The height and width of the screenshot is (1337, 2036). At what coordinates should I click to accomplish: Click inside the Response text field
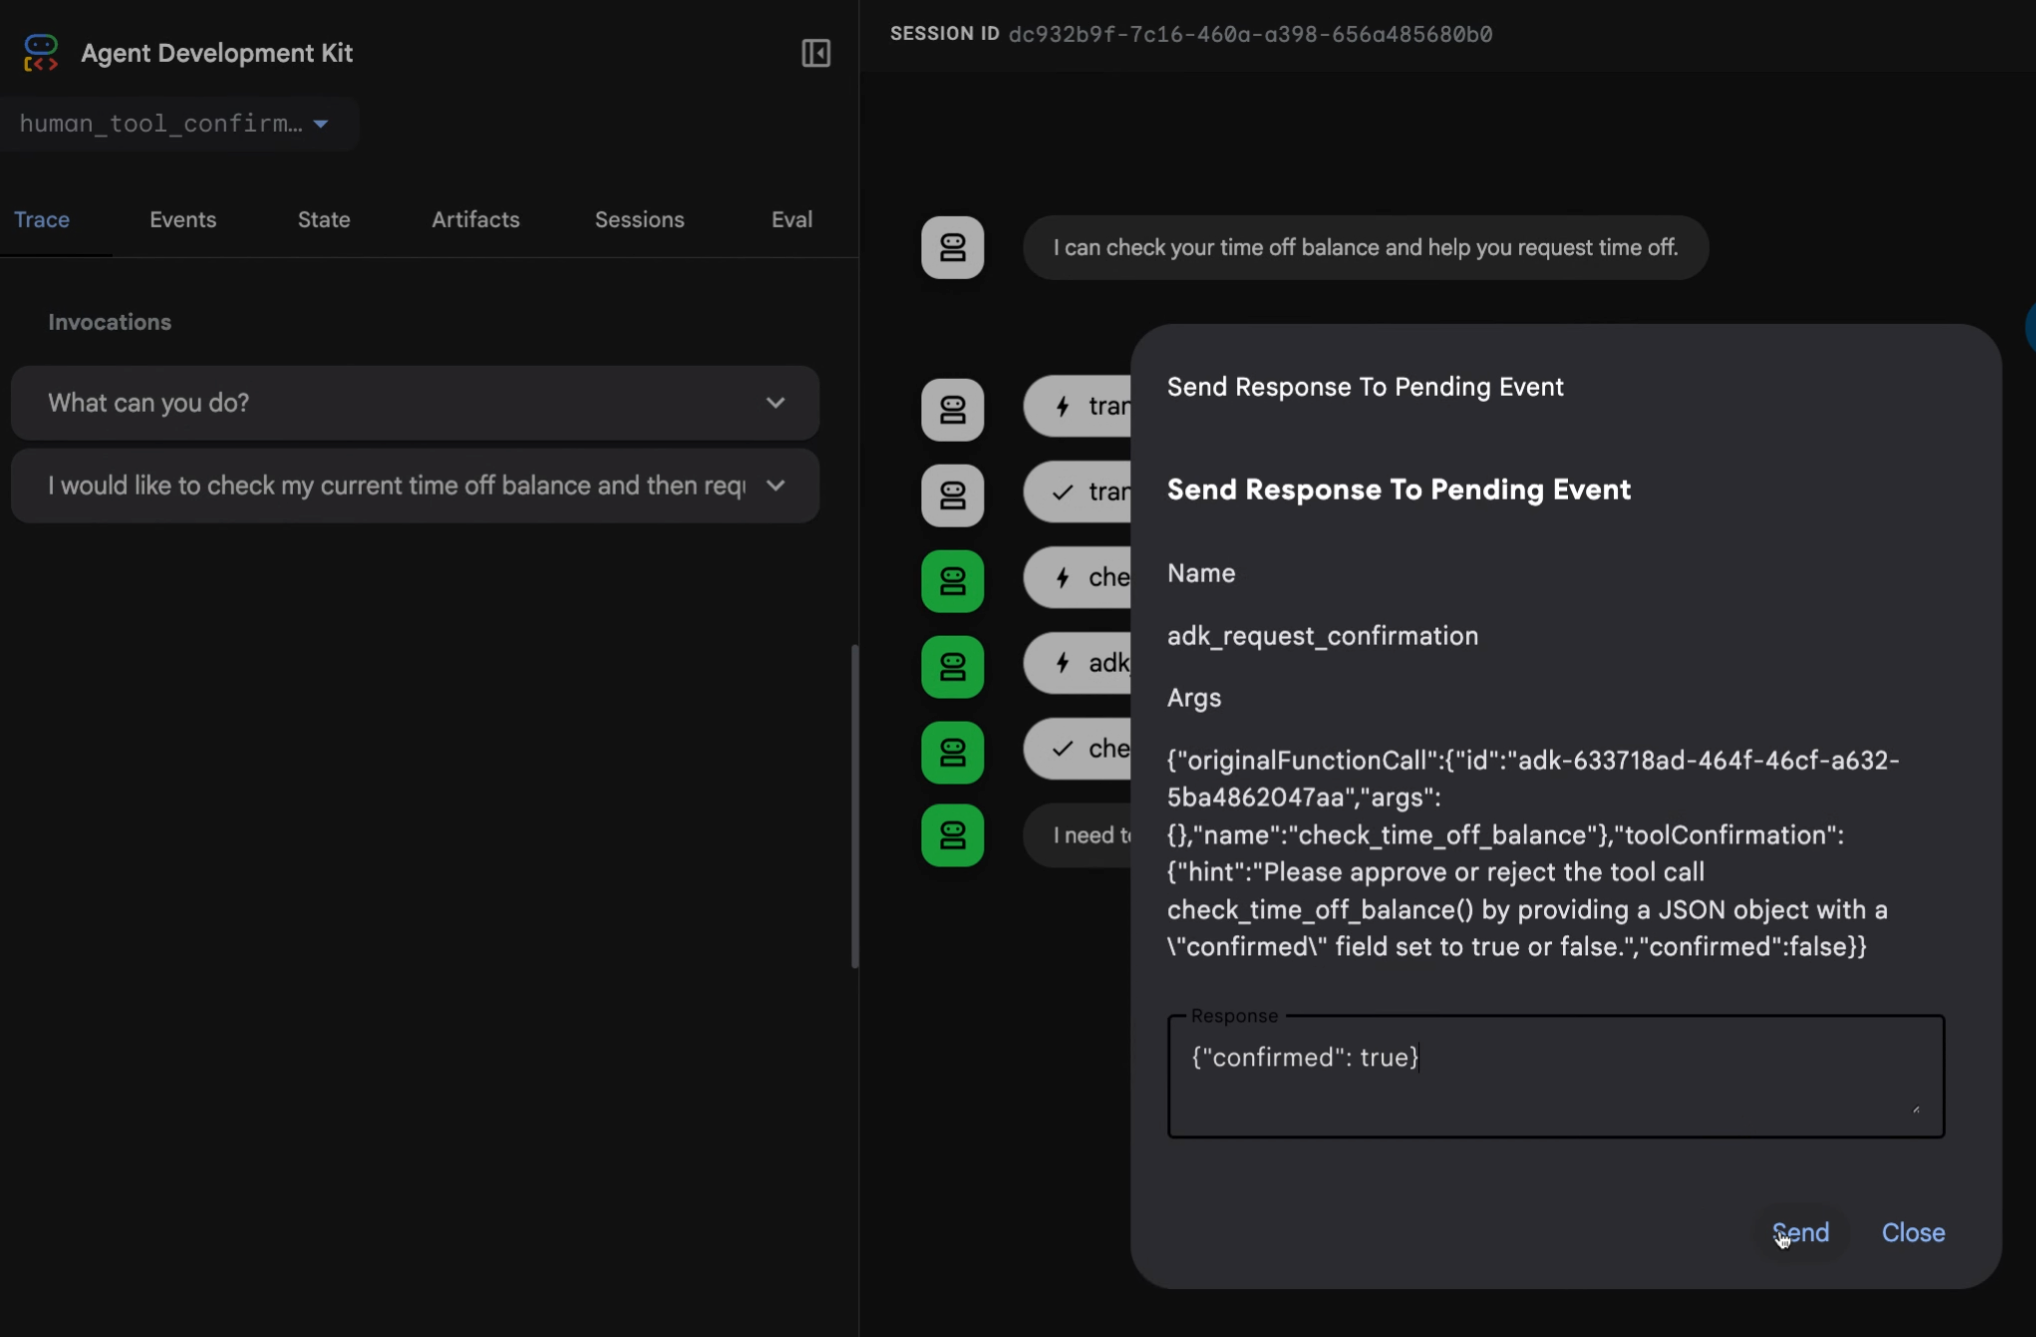pos(1556,1075)
